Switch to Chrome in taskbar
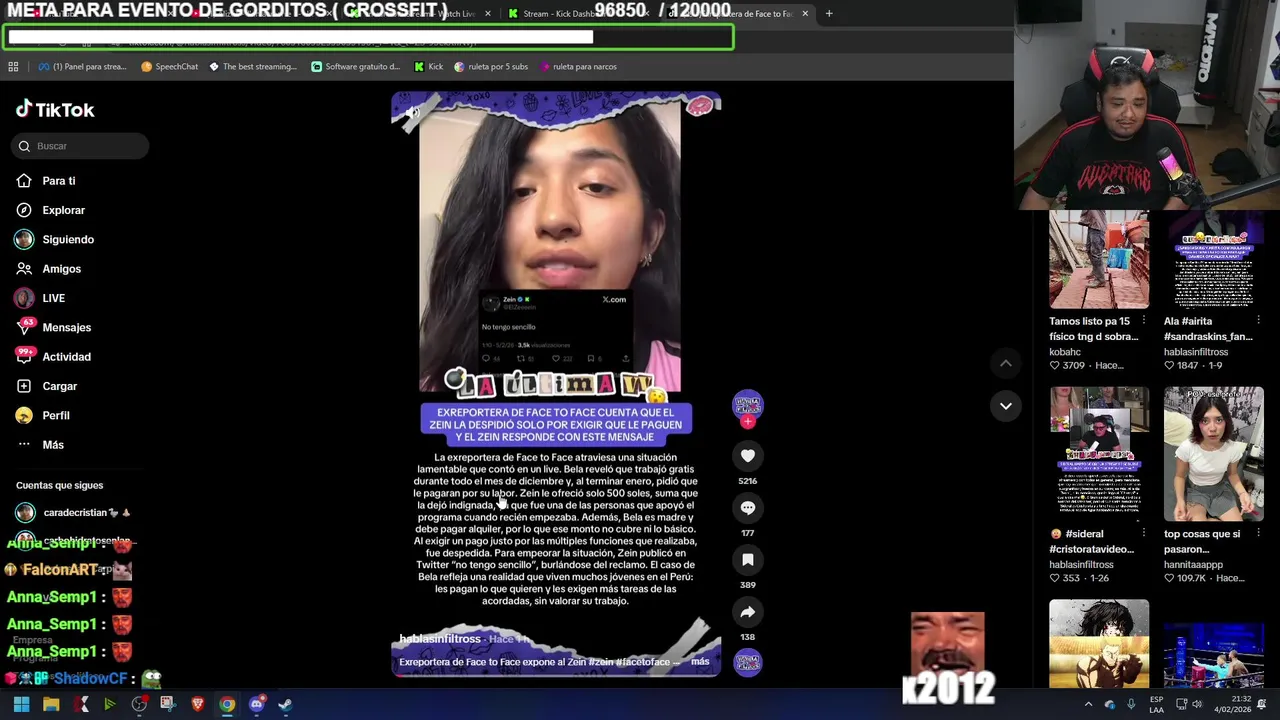The image size is (1280, 720). click(227, 704)
